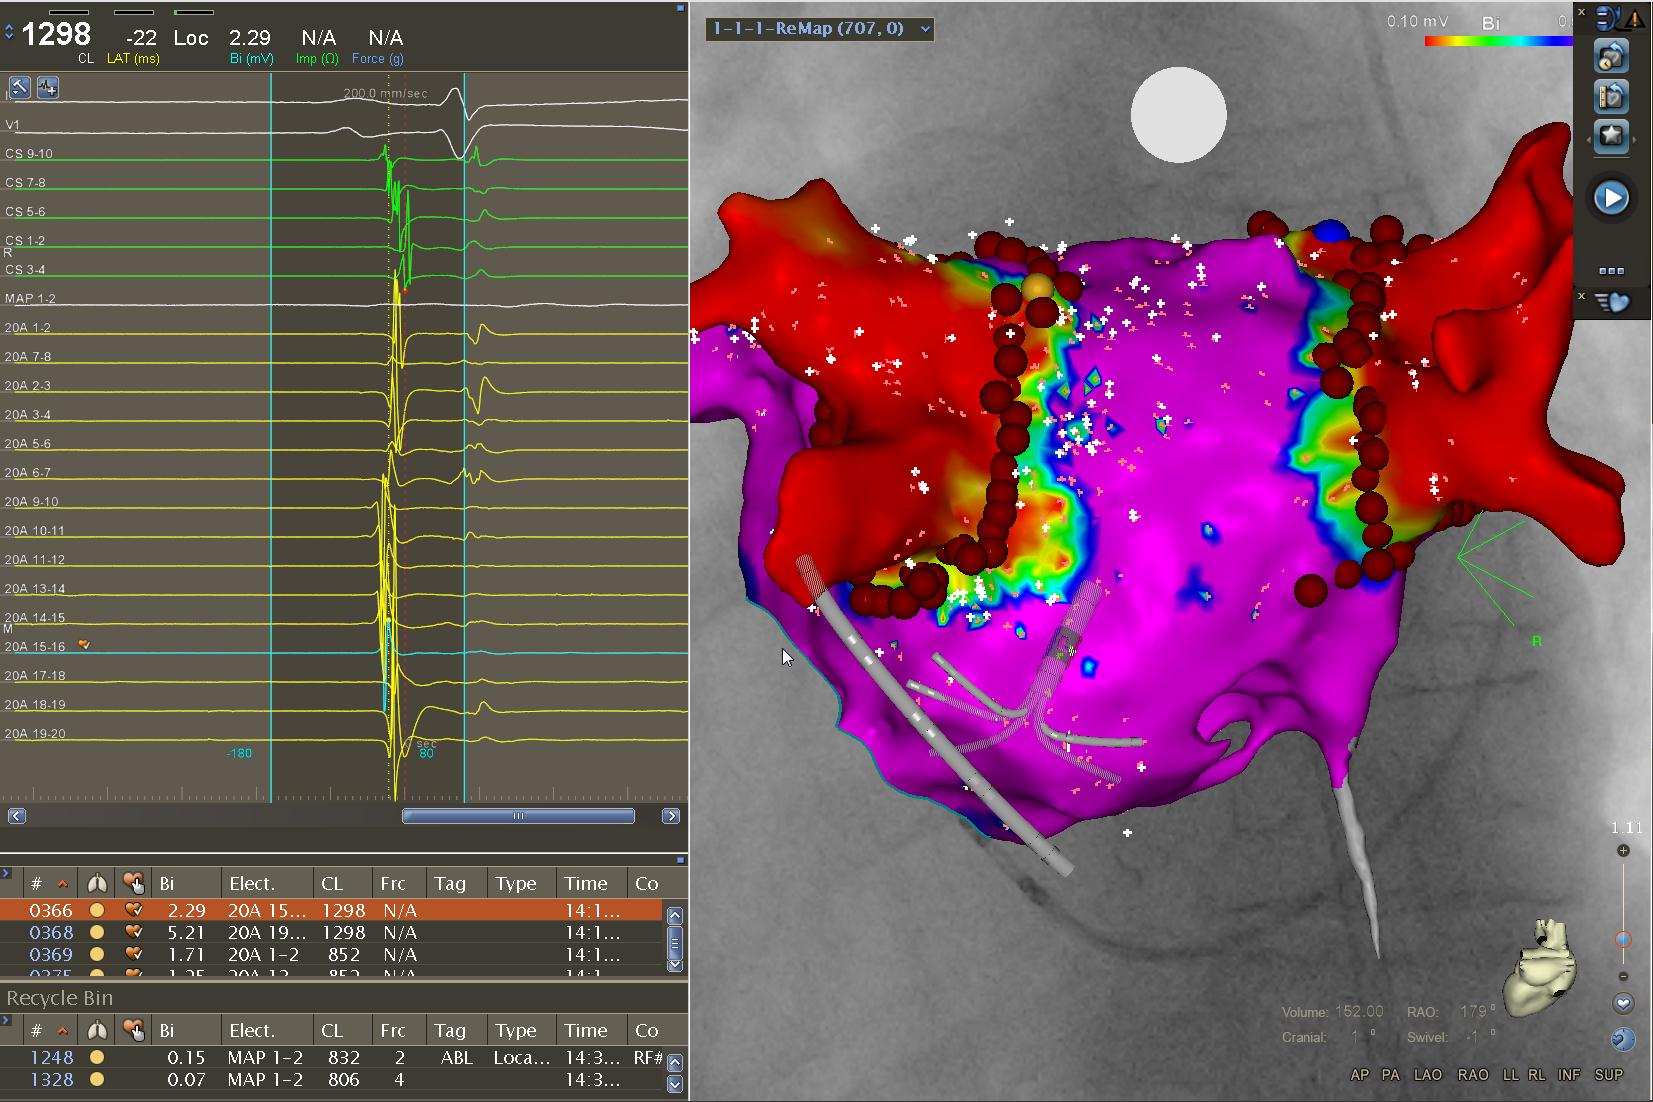Click the add-signal waveform icon beside the hammer

(47, 88)
